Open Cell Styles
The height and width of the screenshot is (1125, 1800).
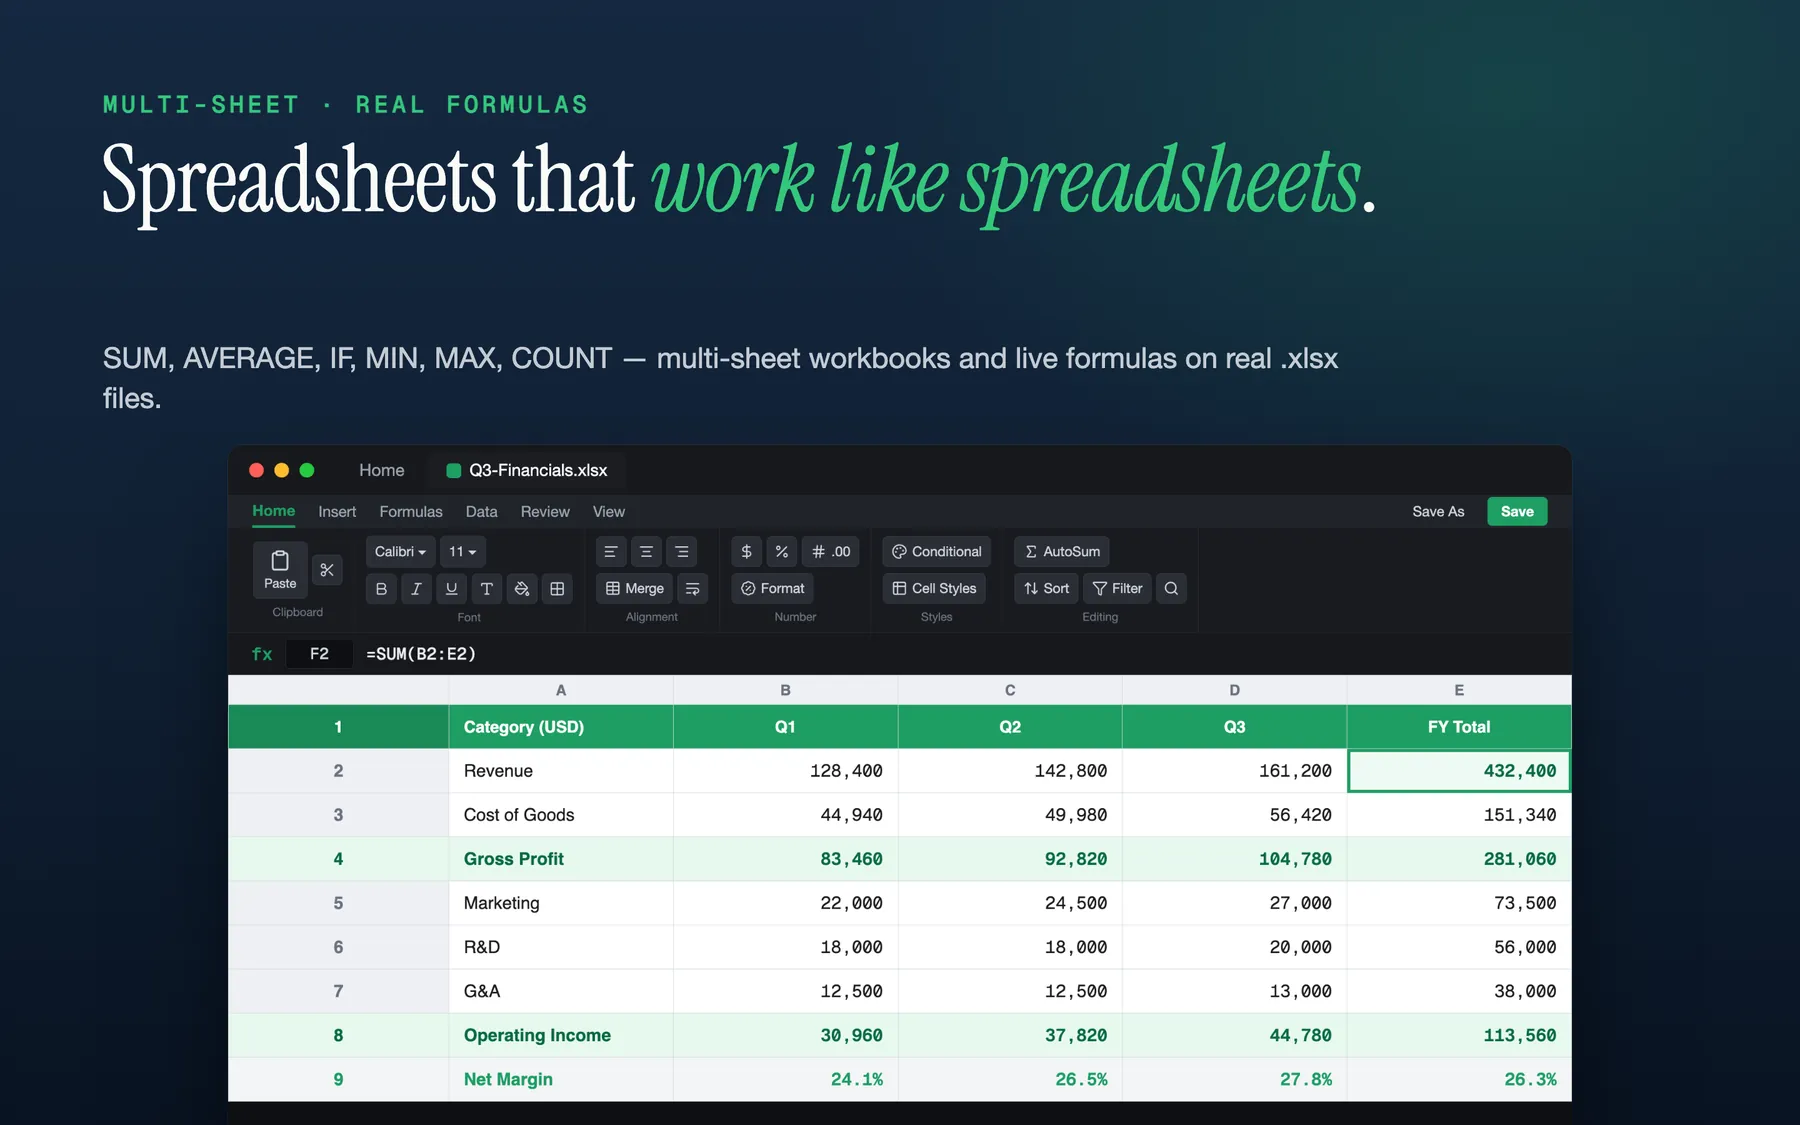point(934,589)
